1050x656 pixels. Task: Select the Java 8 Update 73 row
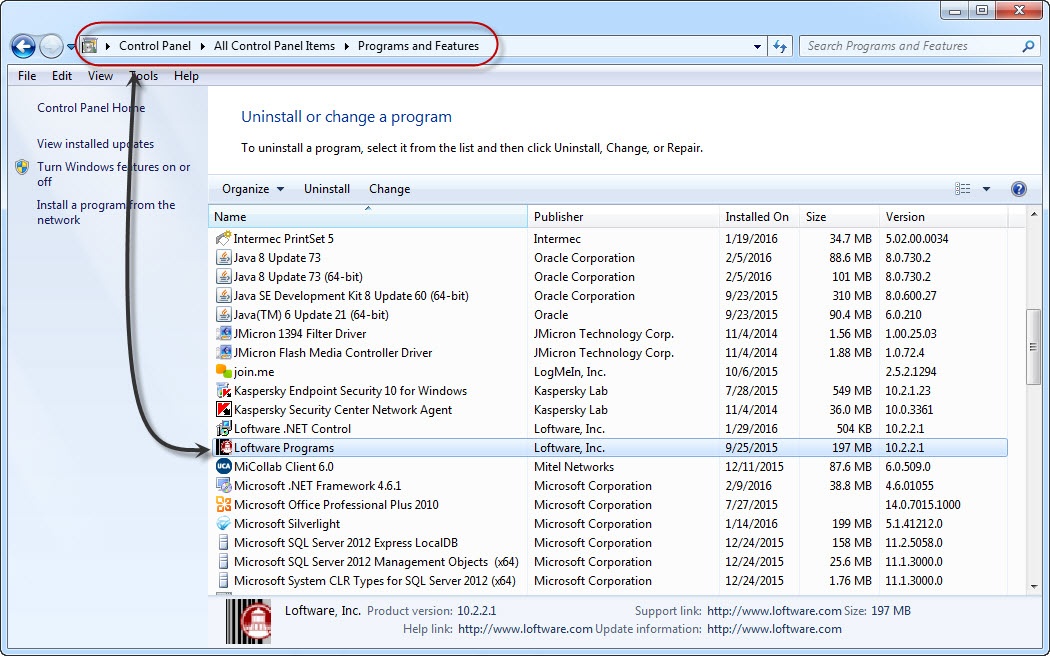(609, 258)
